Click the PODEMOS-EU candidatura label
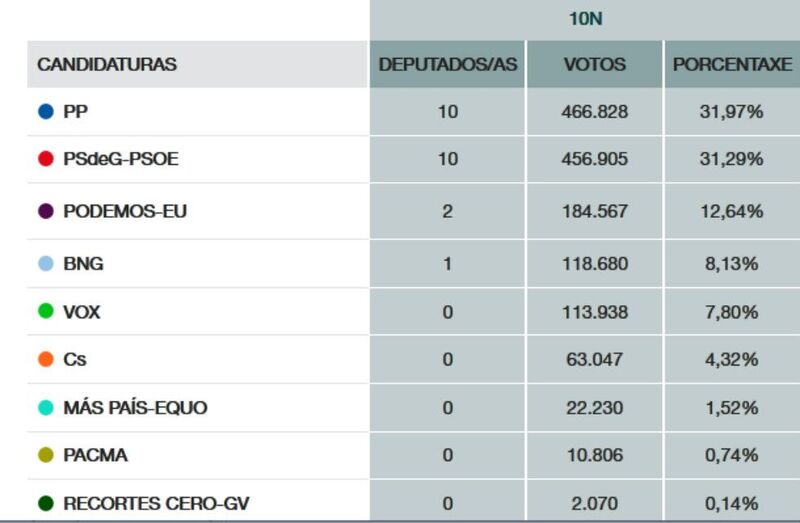The height and width of the screenshot is (523, 800). coord(125,212)
